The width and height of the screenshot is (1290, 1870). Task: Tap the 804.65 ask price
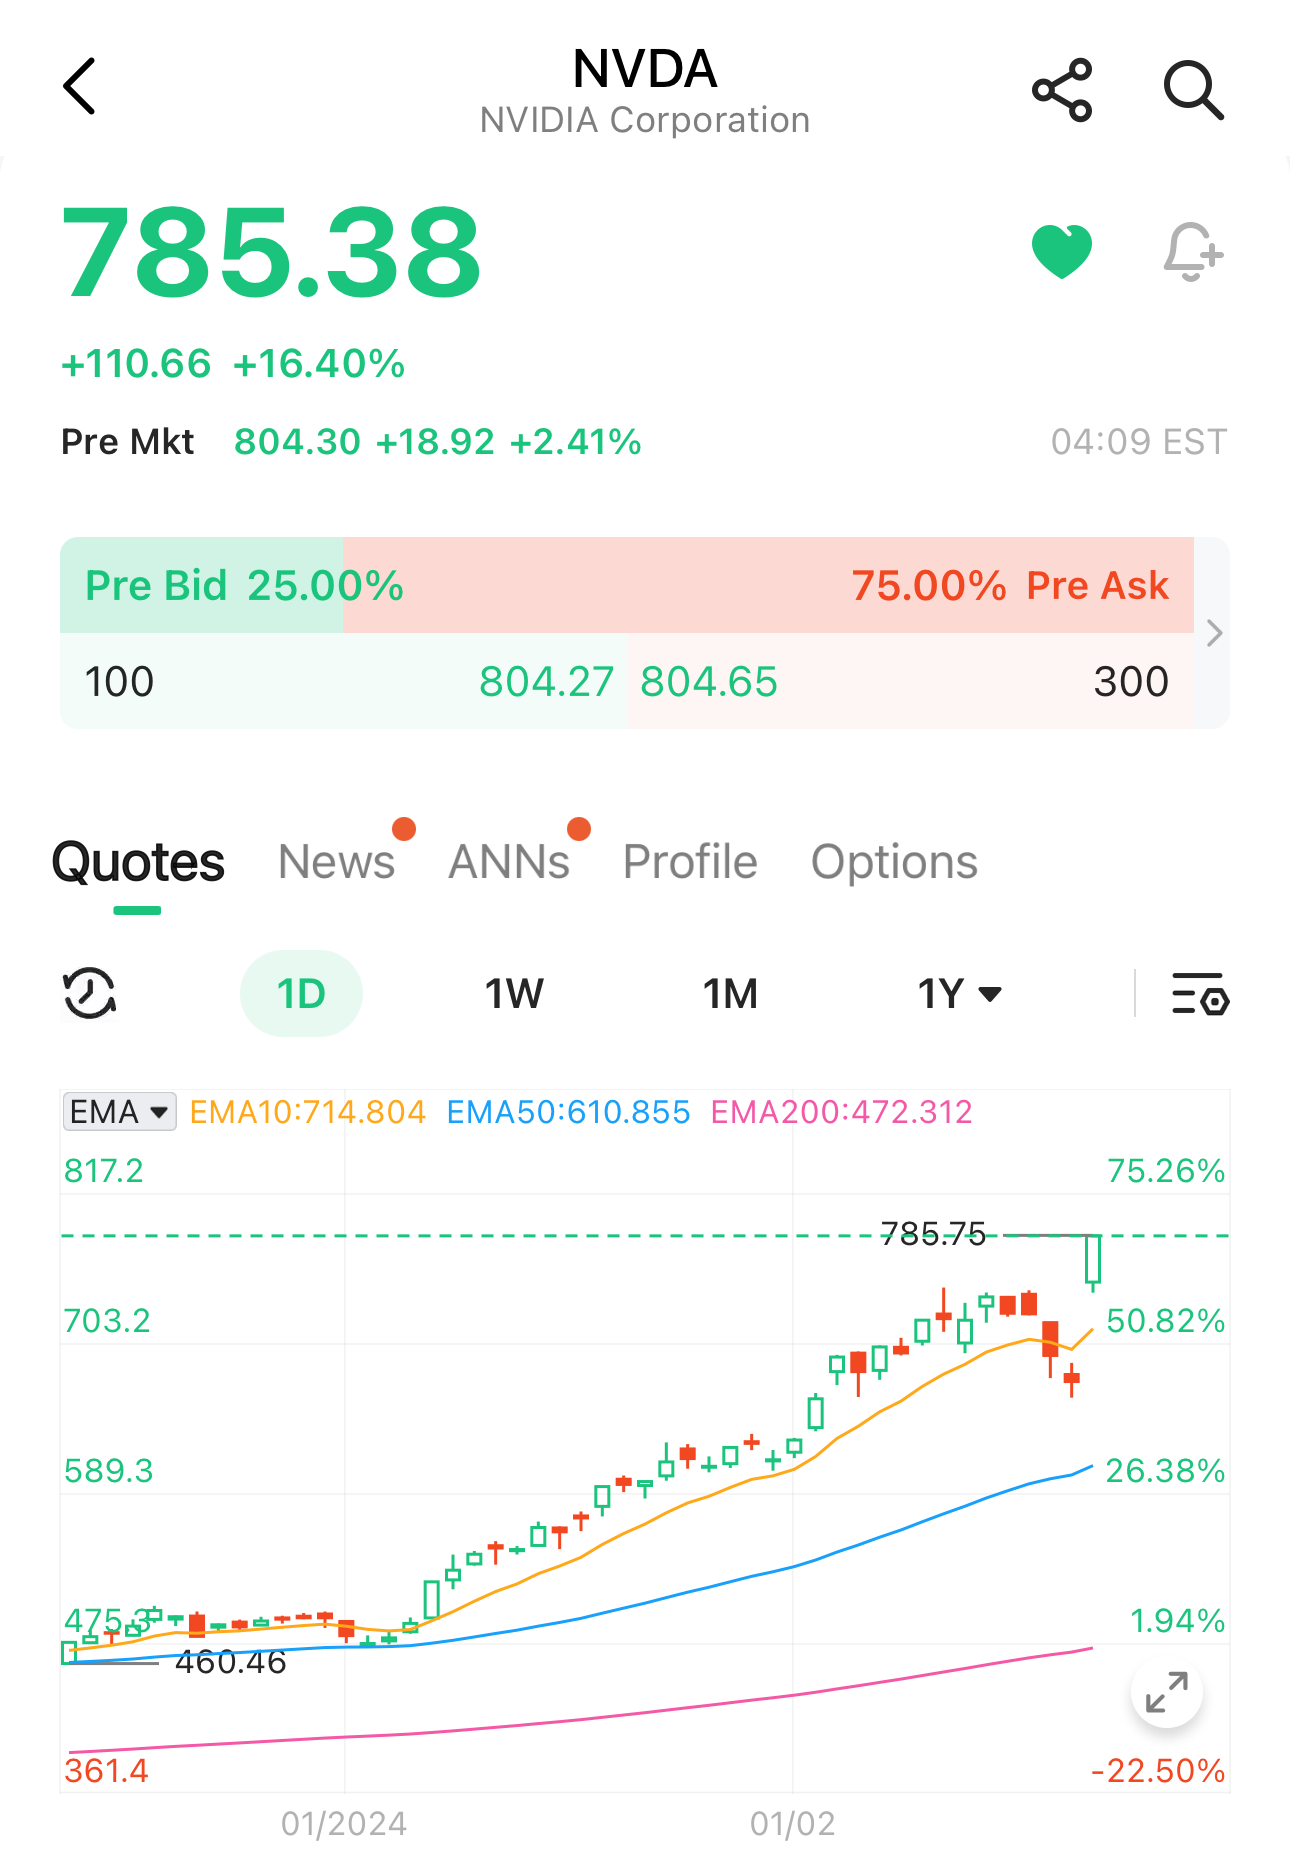[x=709, y=682]
